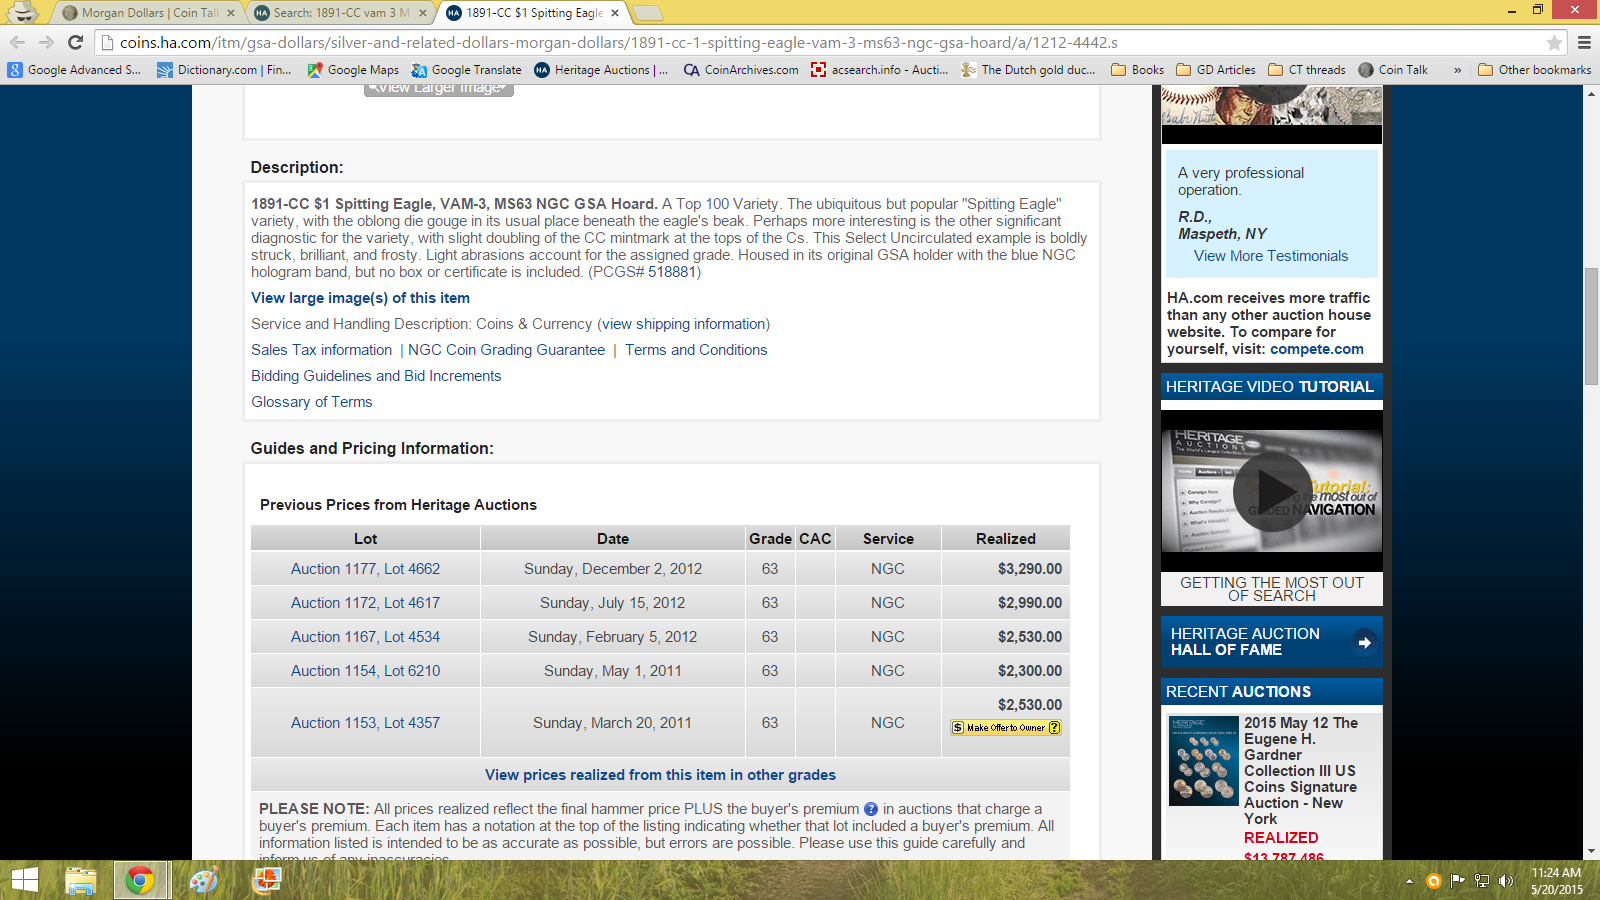This screenshot has width=1600, height=900.
Task: Open Auction 1167, Lot 4534
Action: (365, 637)
